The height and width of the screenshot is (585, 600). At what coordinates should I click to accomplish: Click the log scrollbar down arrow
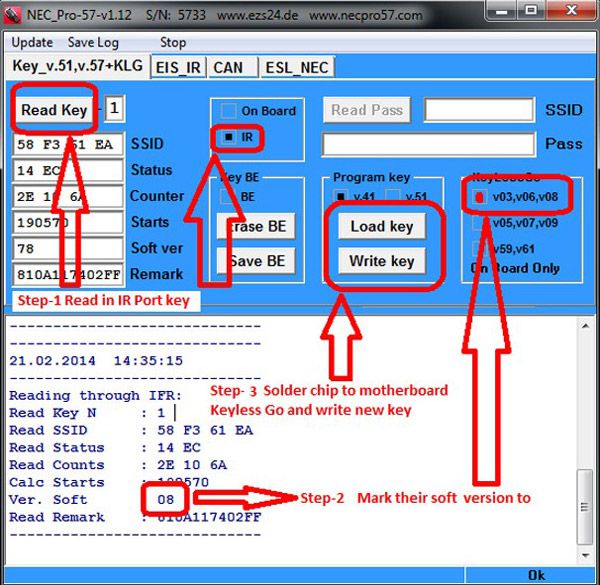tap(585, 556)
